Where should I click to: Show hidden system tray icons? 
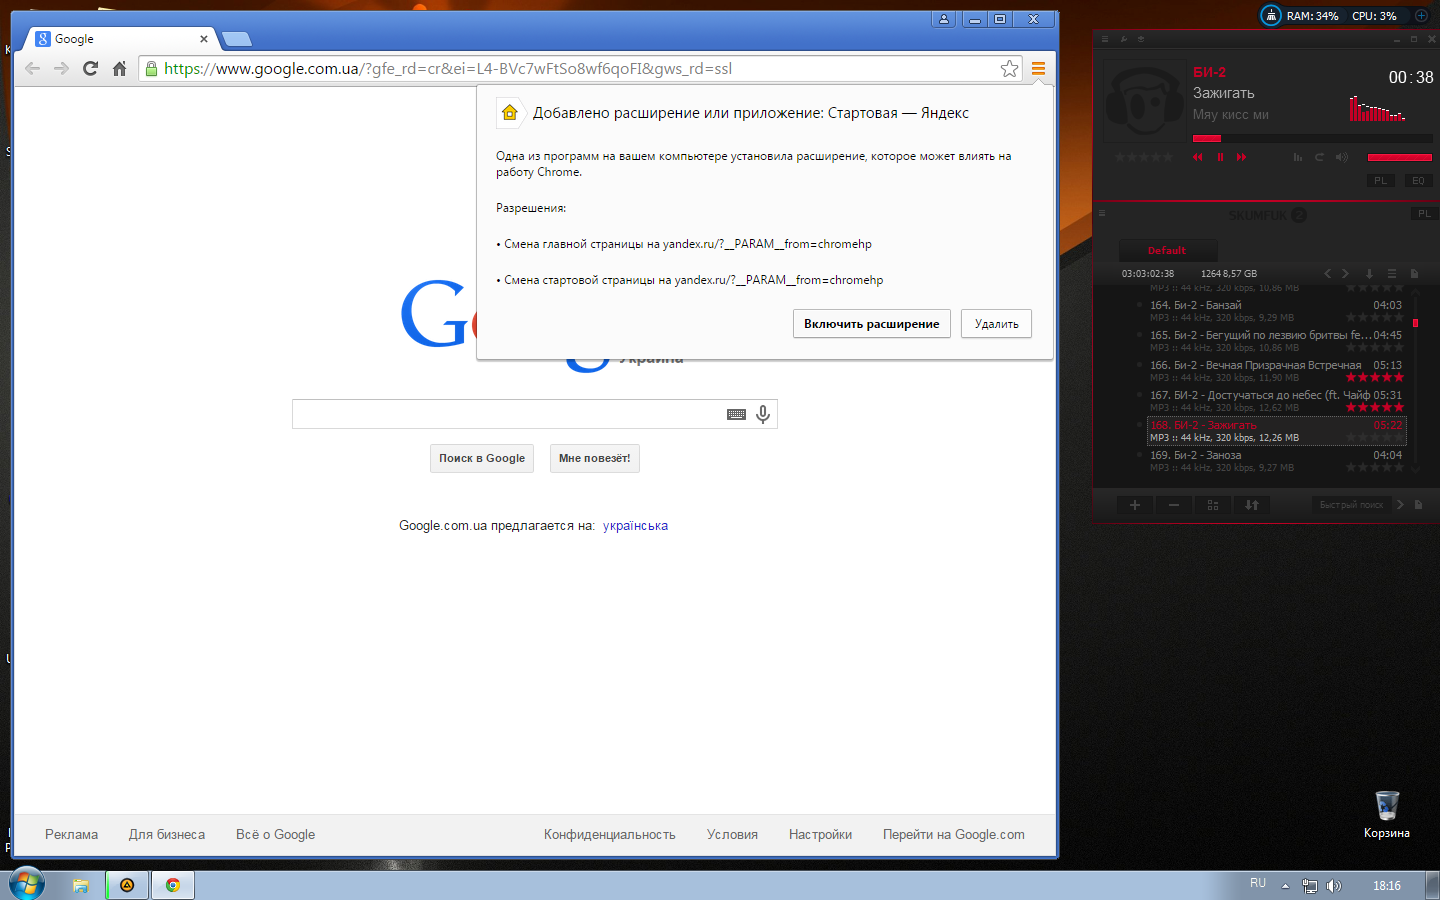tap(1285, 886)
